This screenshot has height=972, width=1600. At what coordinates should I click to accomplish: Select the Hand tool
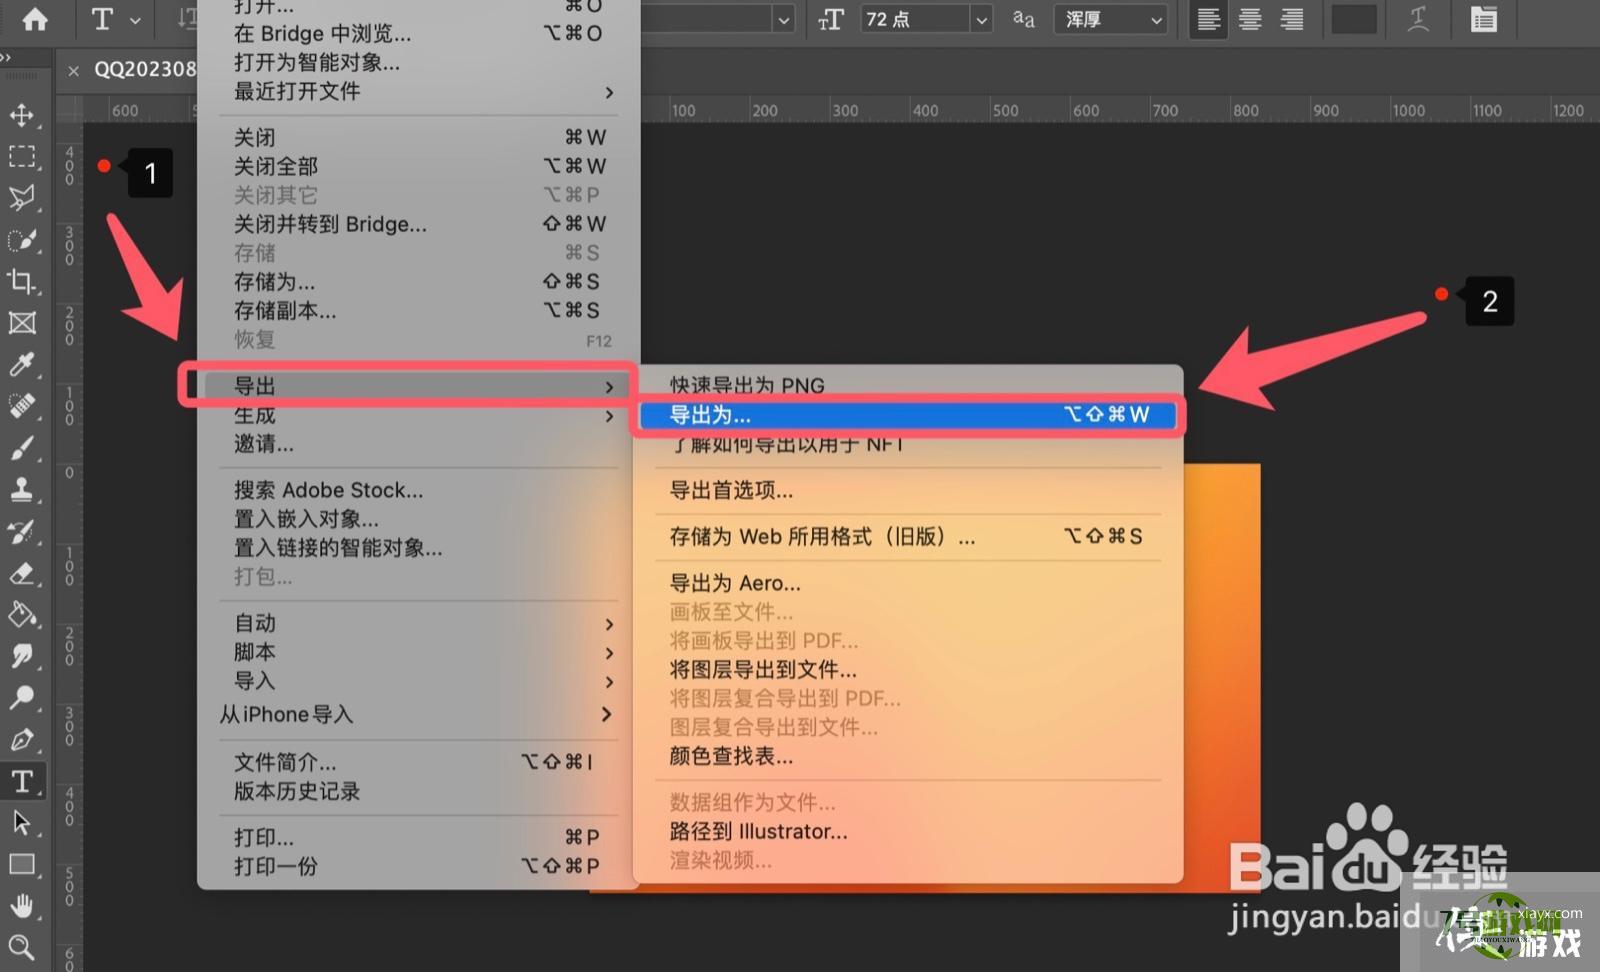pos(22,906)
